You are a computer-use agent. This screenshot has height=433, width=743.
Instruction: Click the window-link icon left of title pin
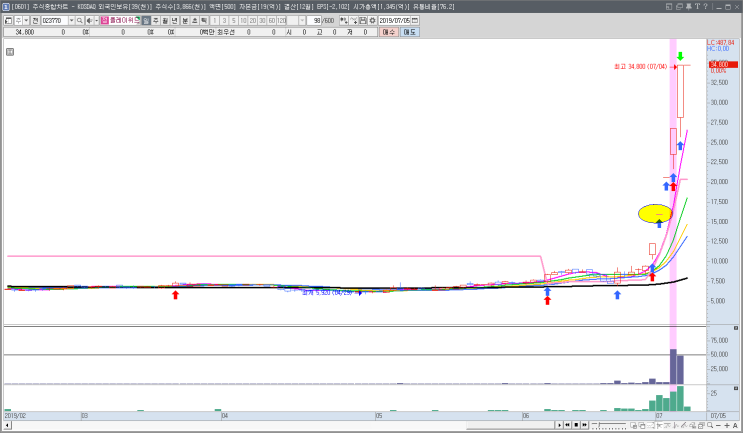pos(679,7)
